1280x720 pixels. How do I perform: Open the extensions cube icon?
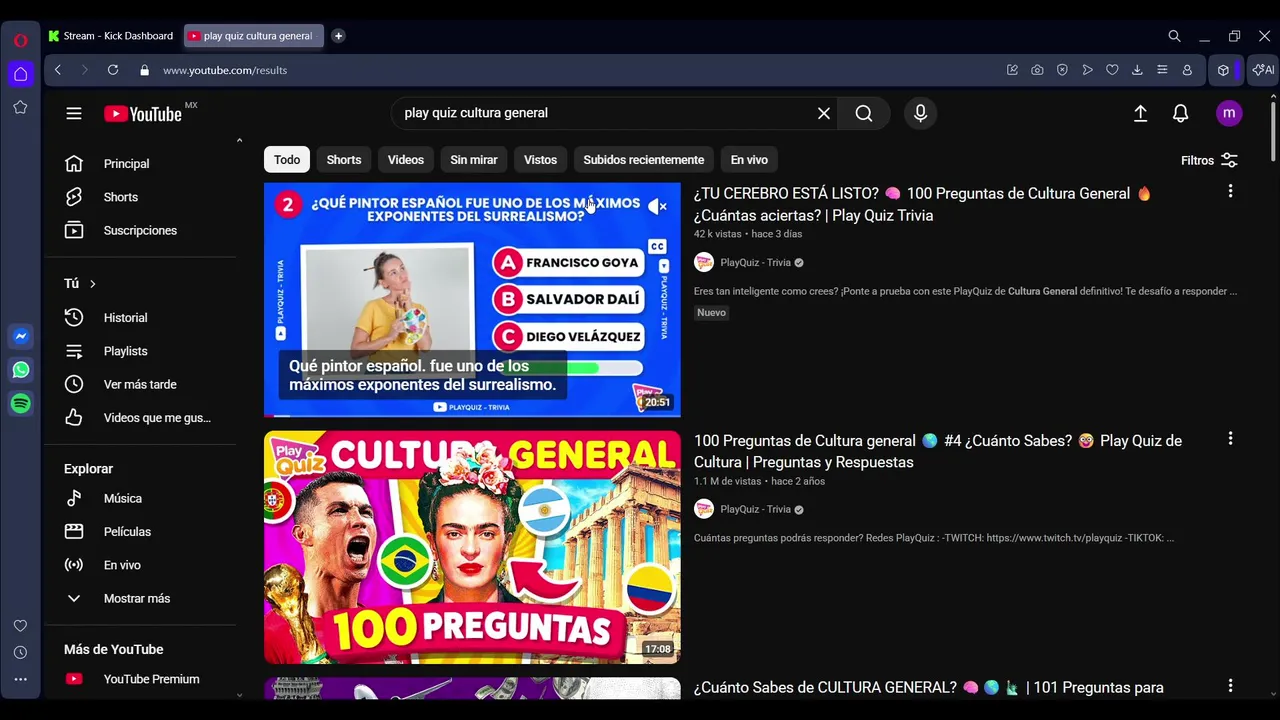(x=1223, y=70)
